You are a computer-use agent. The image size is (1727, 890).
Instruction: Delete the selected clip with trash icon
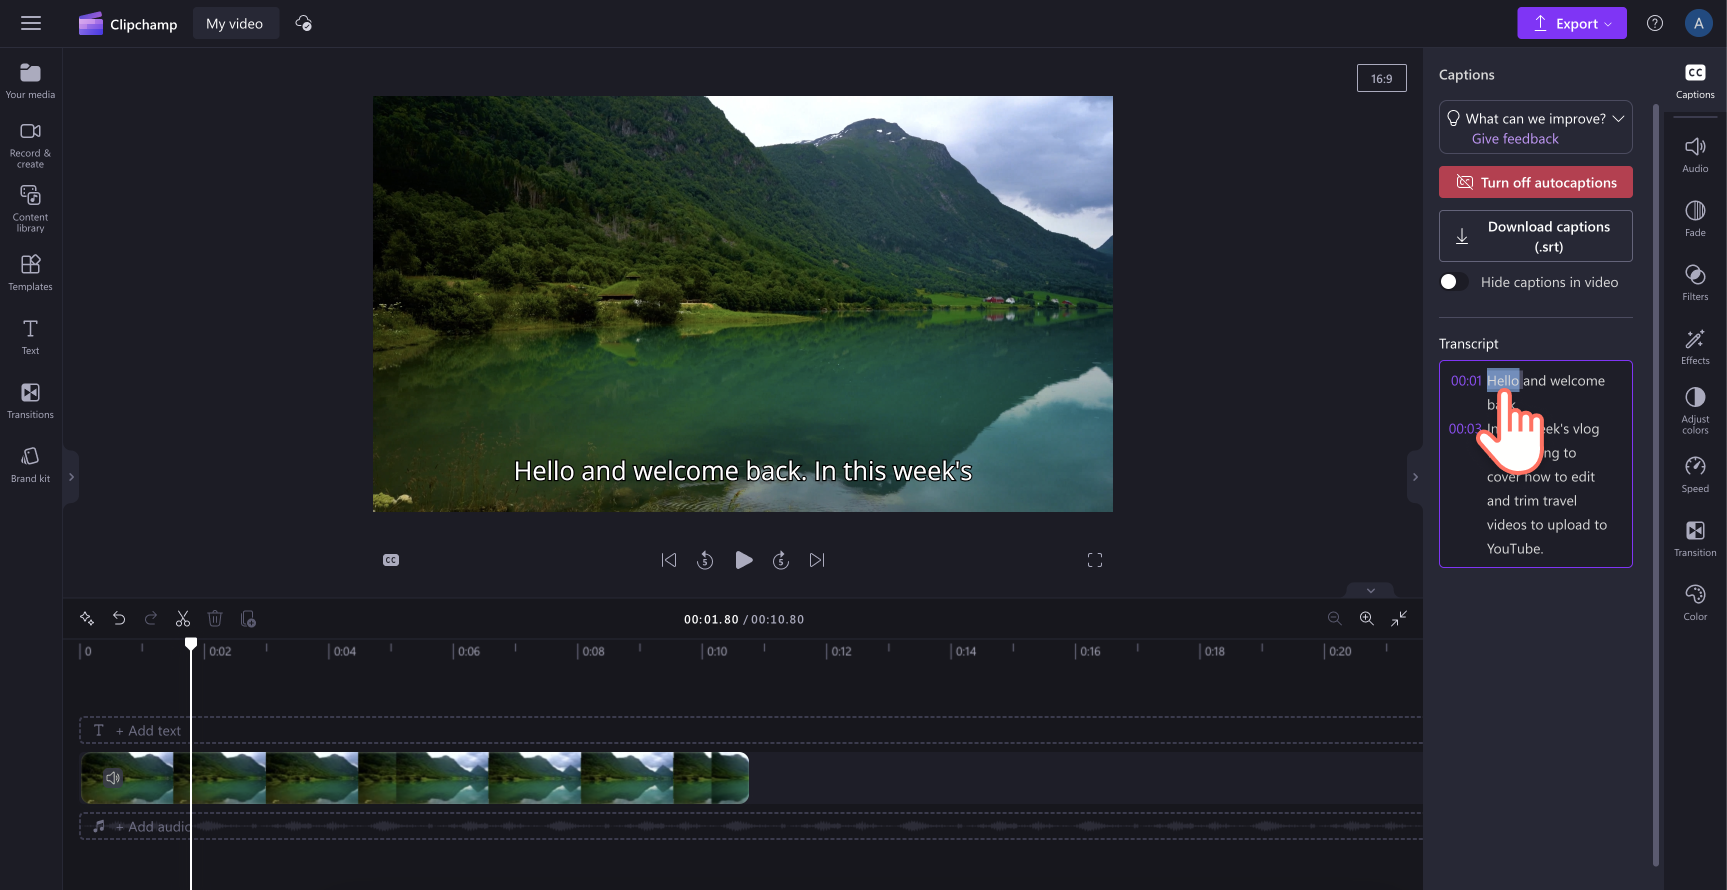coord(215,619)
